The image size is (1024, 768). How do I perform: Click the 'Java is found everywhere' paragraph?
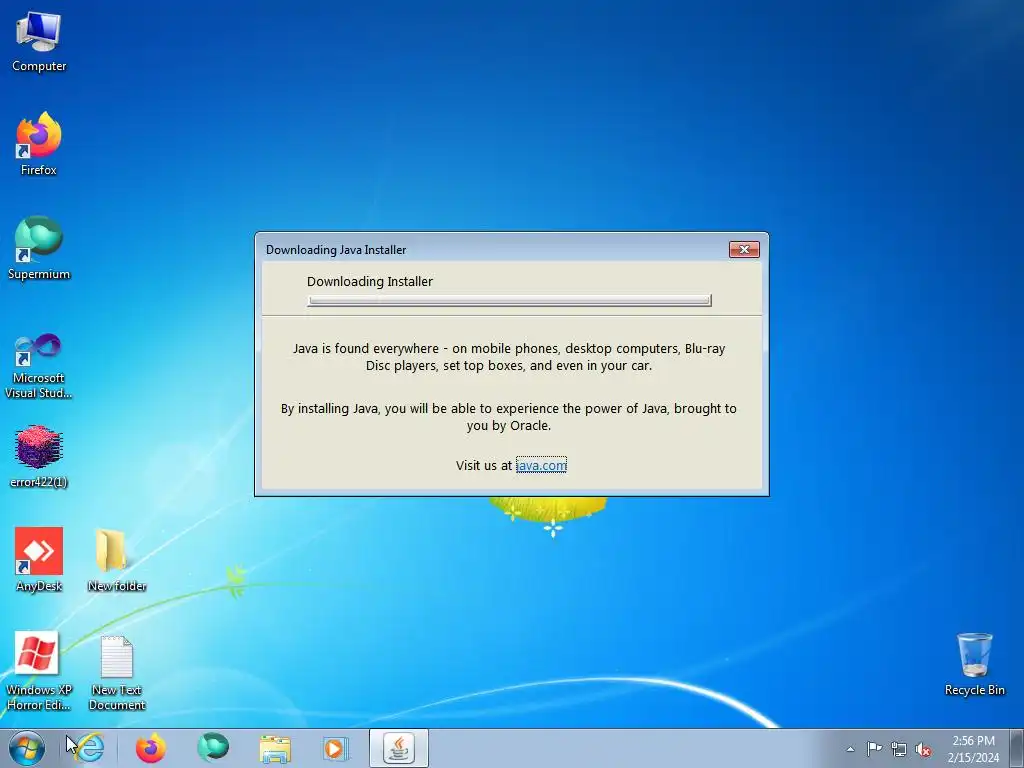pyautogui.click(x=509, y=357)
